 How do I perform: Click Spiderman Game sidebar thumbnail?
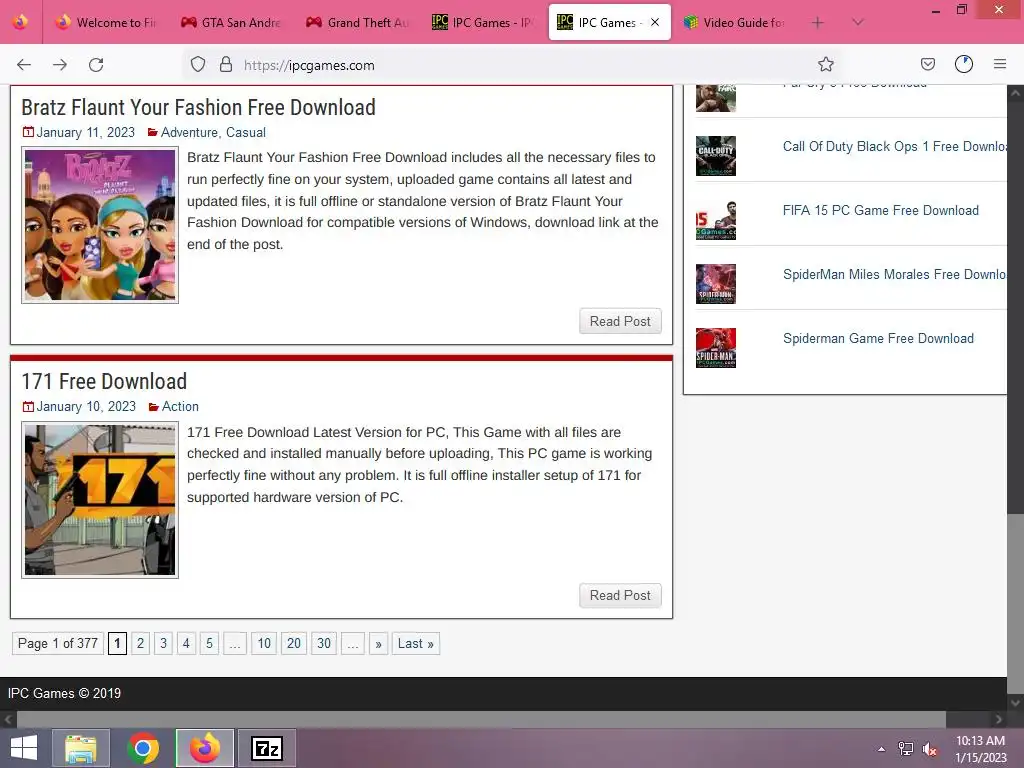tap(716, 347)
